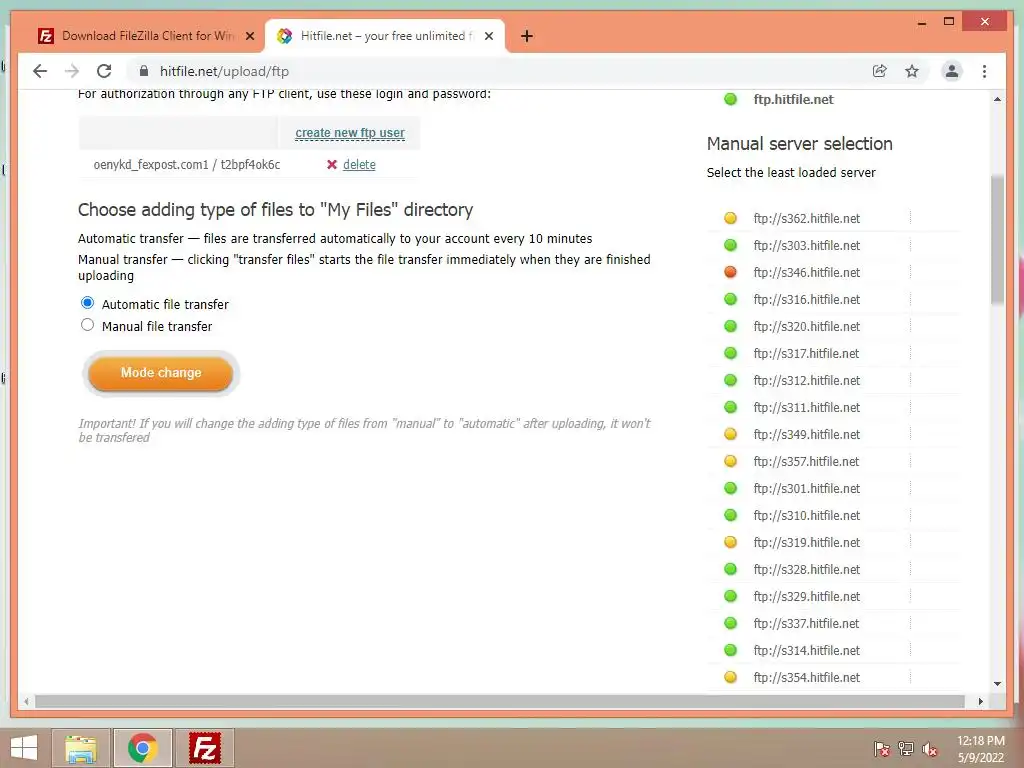Click the delete link for the ftp user
This screenshot has height=768, width=1024.
click(x=359, y=165)
